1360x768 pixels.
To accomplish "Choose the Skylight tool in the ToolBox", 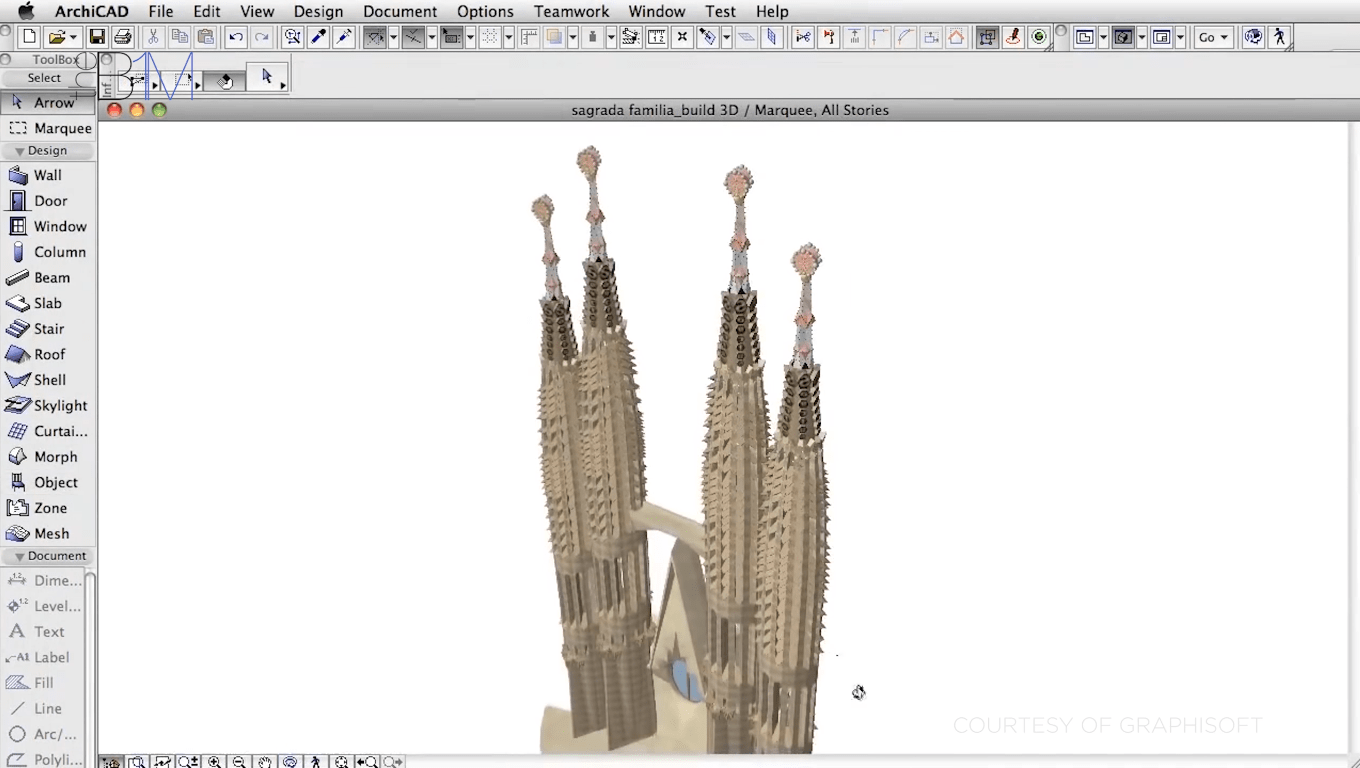I will 47,406.
